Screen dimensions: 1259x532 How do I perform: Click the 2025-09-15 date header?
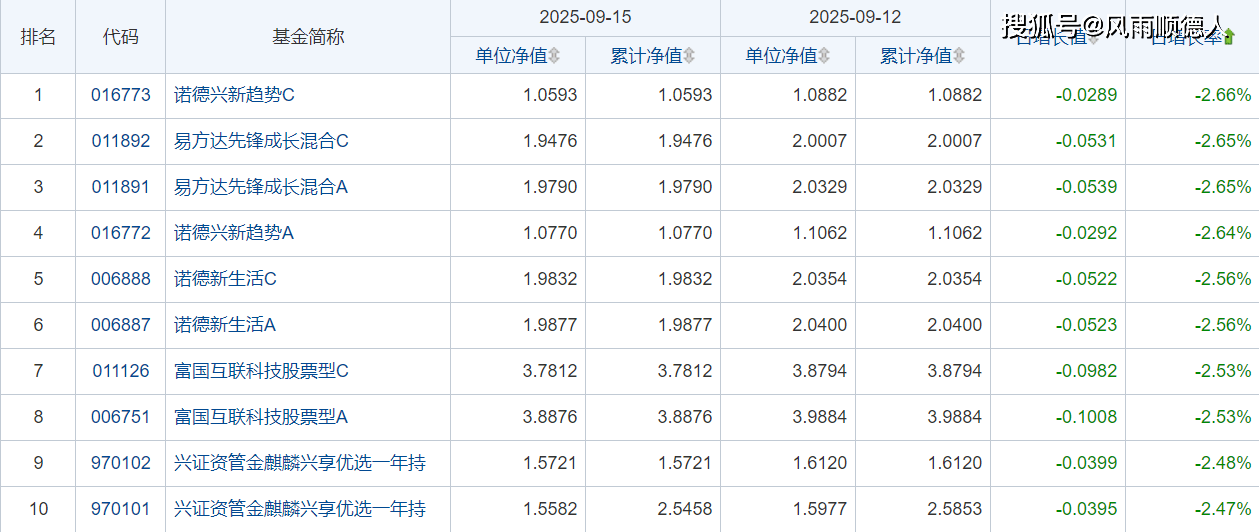click(585, 17)
